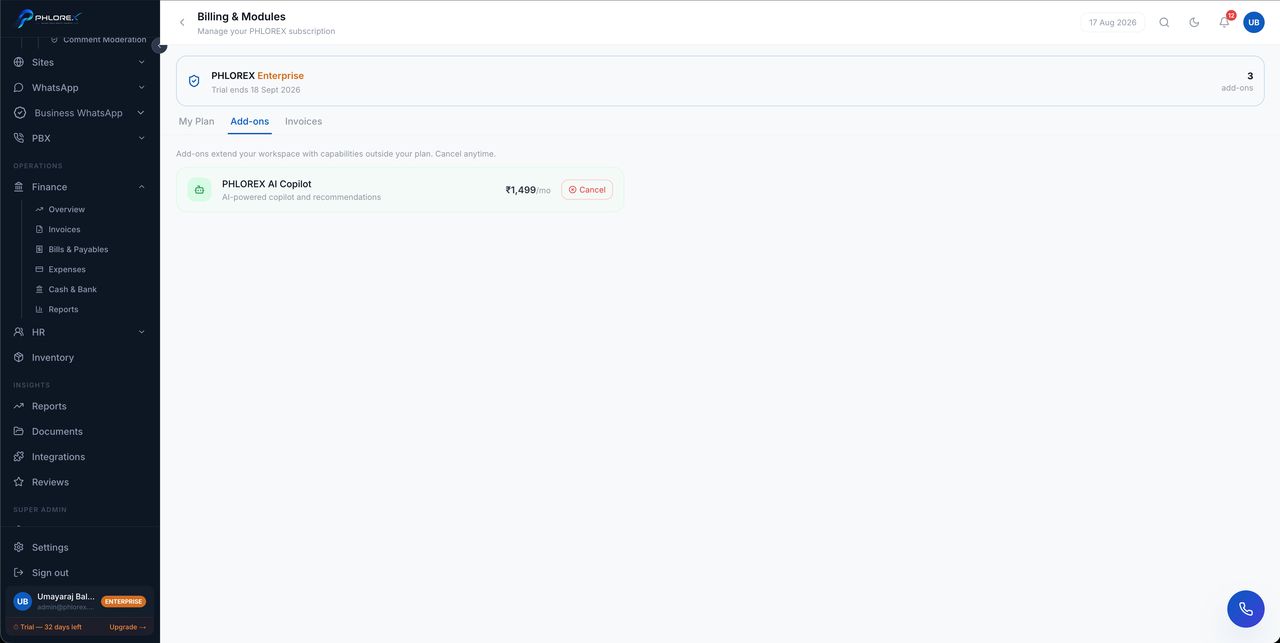Click the Umayaraj Bal... user name
The width and height of the screenshot is (1280, 643).
coord(66,596)
